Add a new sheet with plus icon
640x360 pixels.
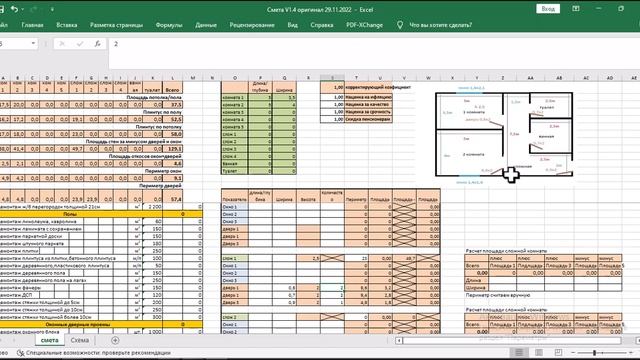[115, 340]
